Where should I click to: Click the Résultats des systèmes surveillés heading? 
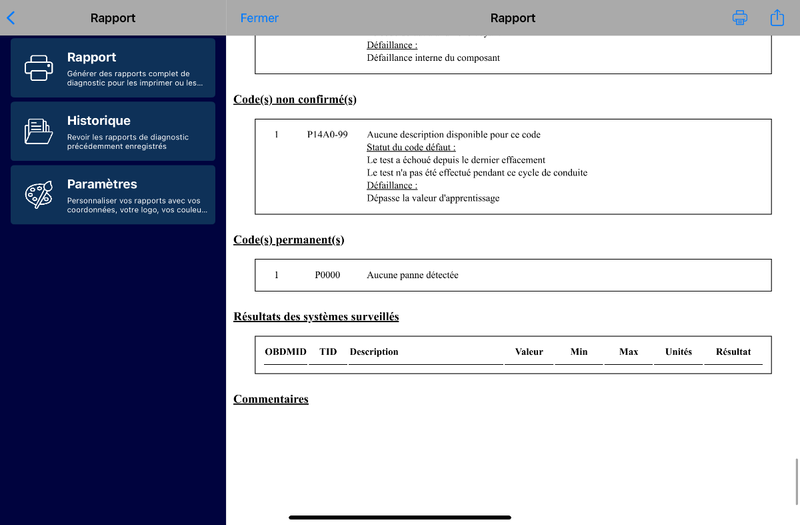point(316,316)
